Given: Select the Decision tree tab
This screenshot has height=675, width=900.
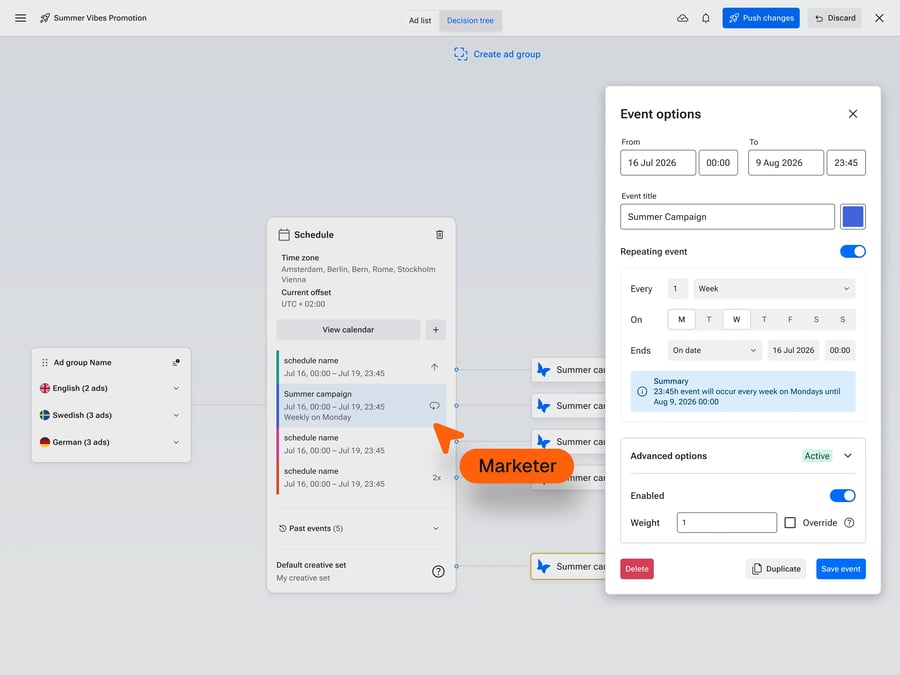Looking at the screenshot, I should 470,19.
